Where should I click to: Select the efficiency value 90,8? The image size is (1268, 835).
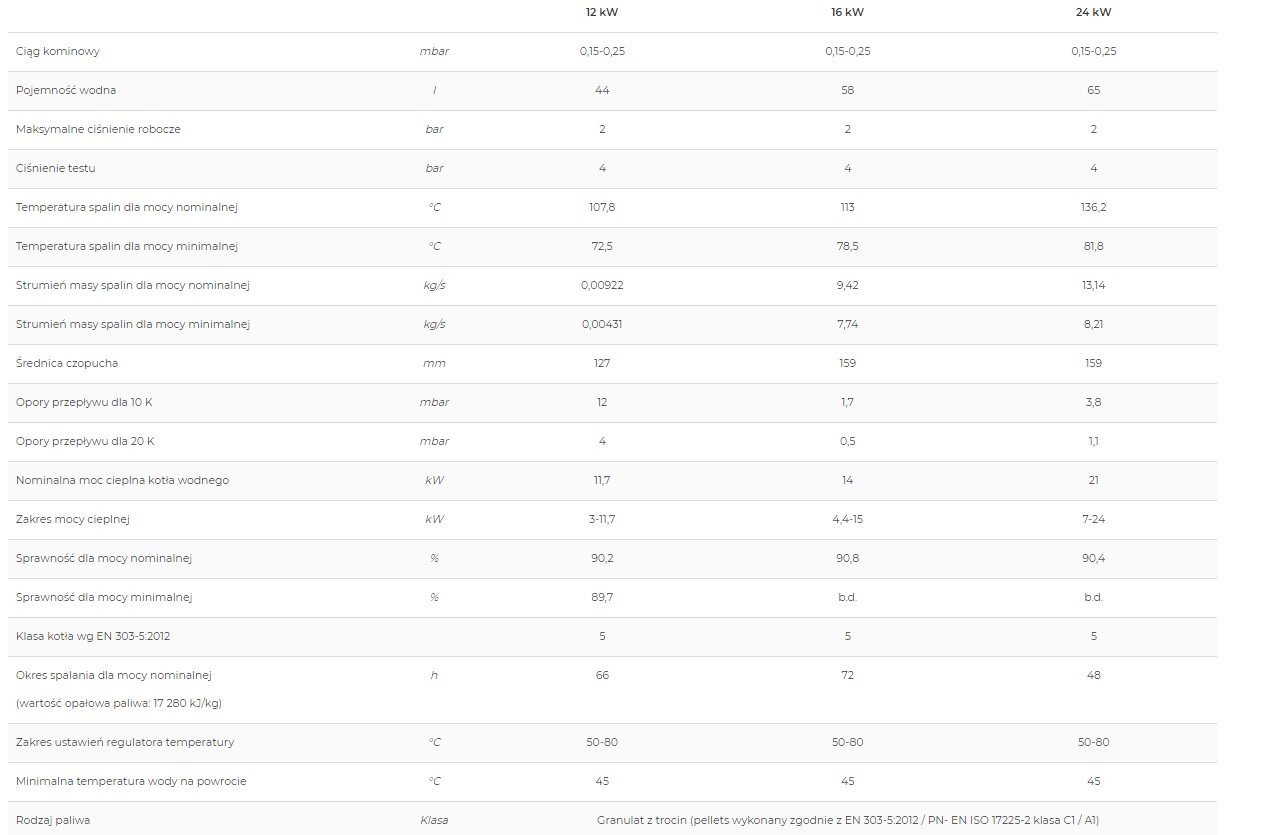point(847,558)
